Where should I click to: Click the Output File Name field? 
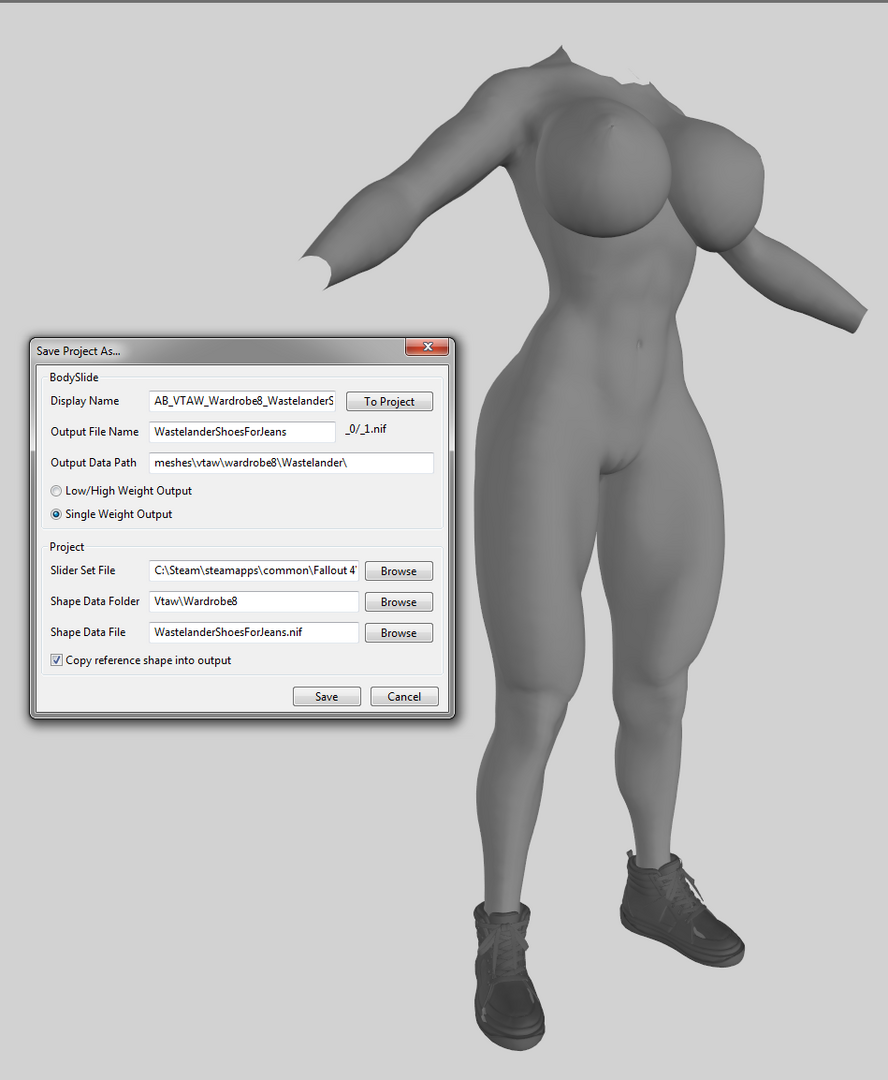[x=242, y=432]
